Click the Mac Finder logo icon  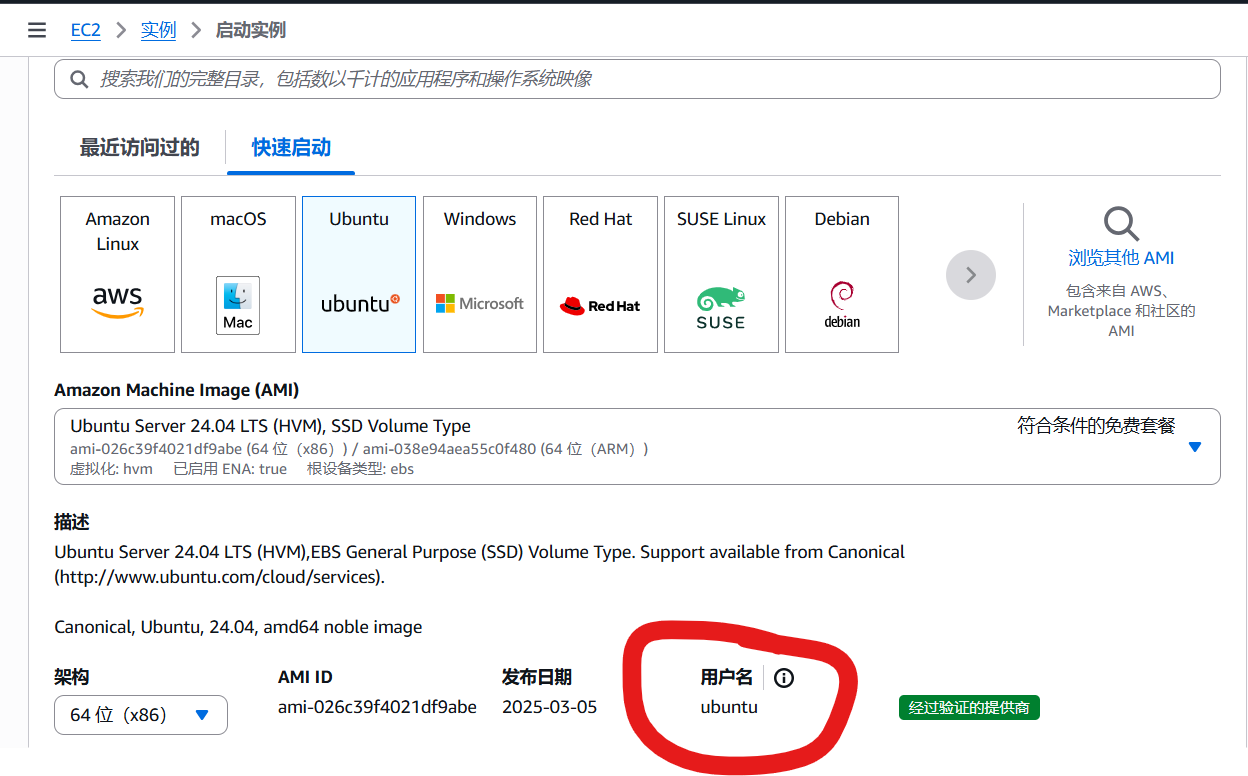pyautogui.click(x=238, y=305)
